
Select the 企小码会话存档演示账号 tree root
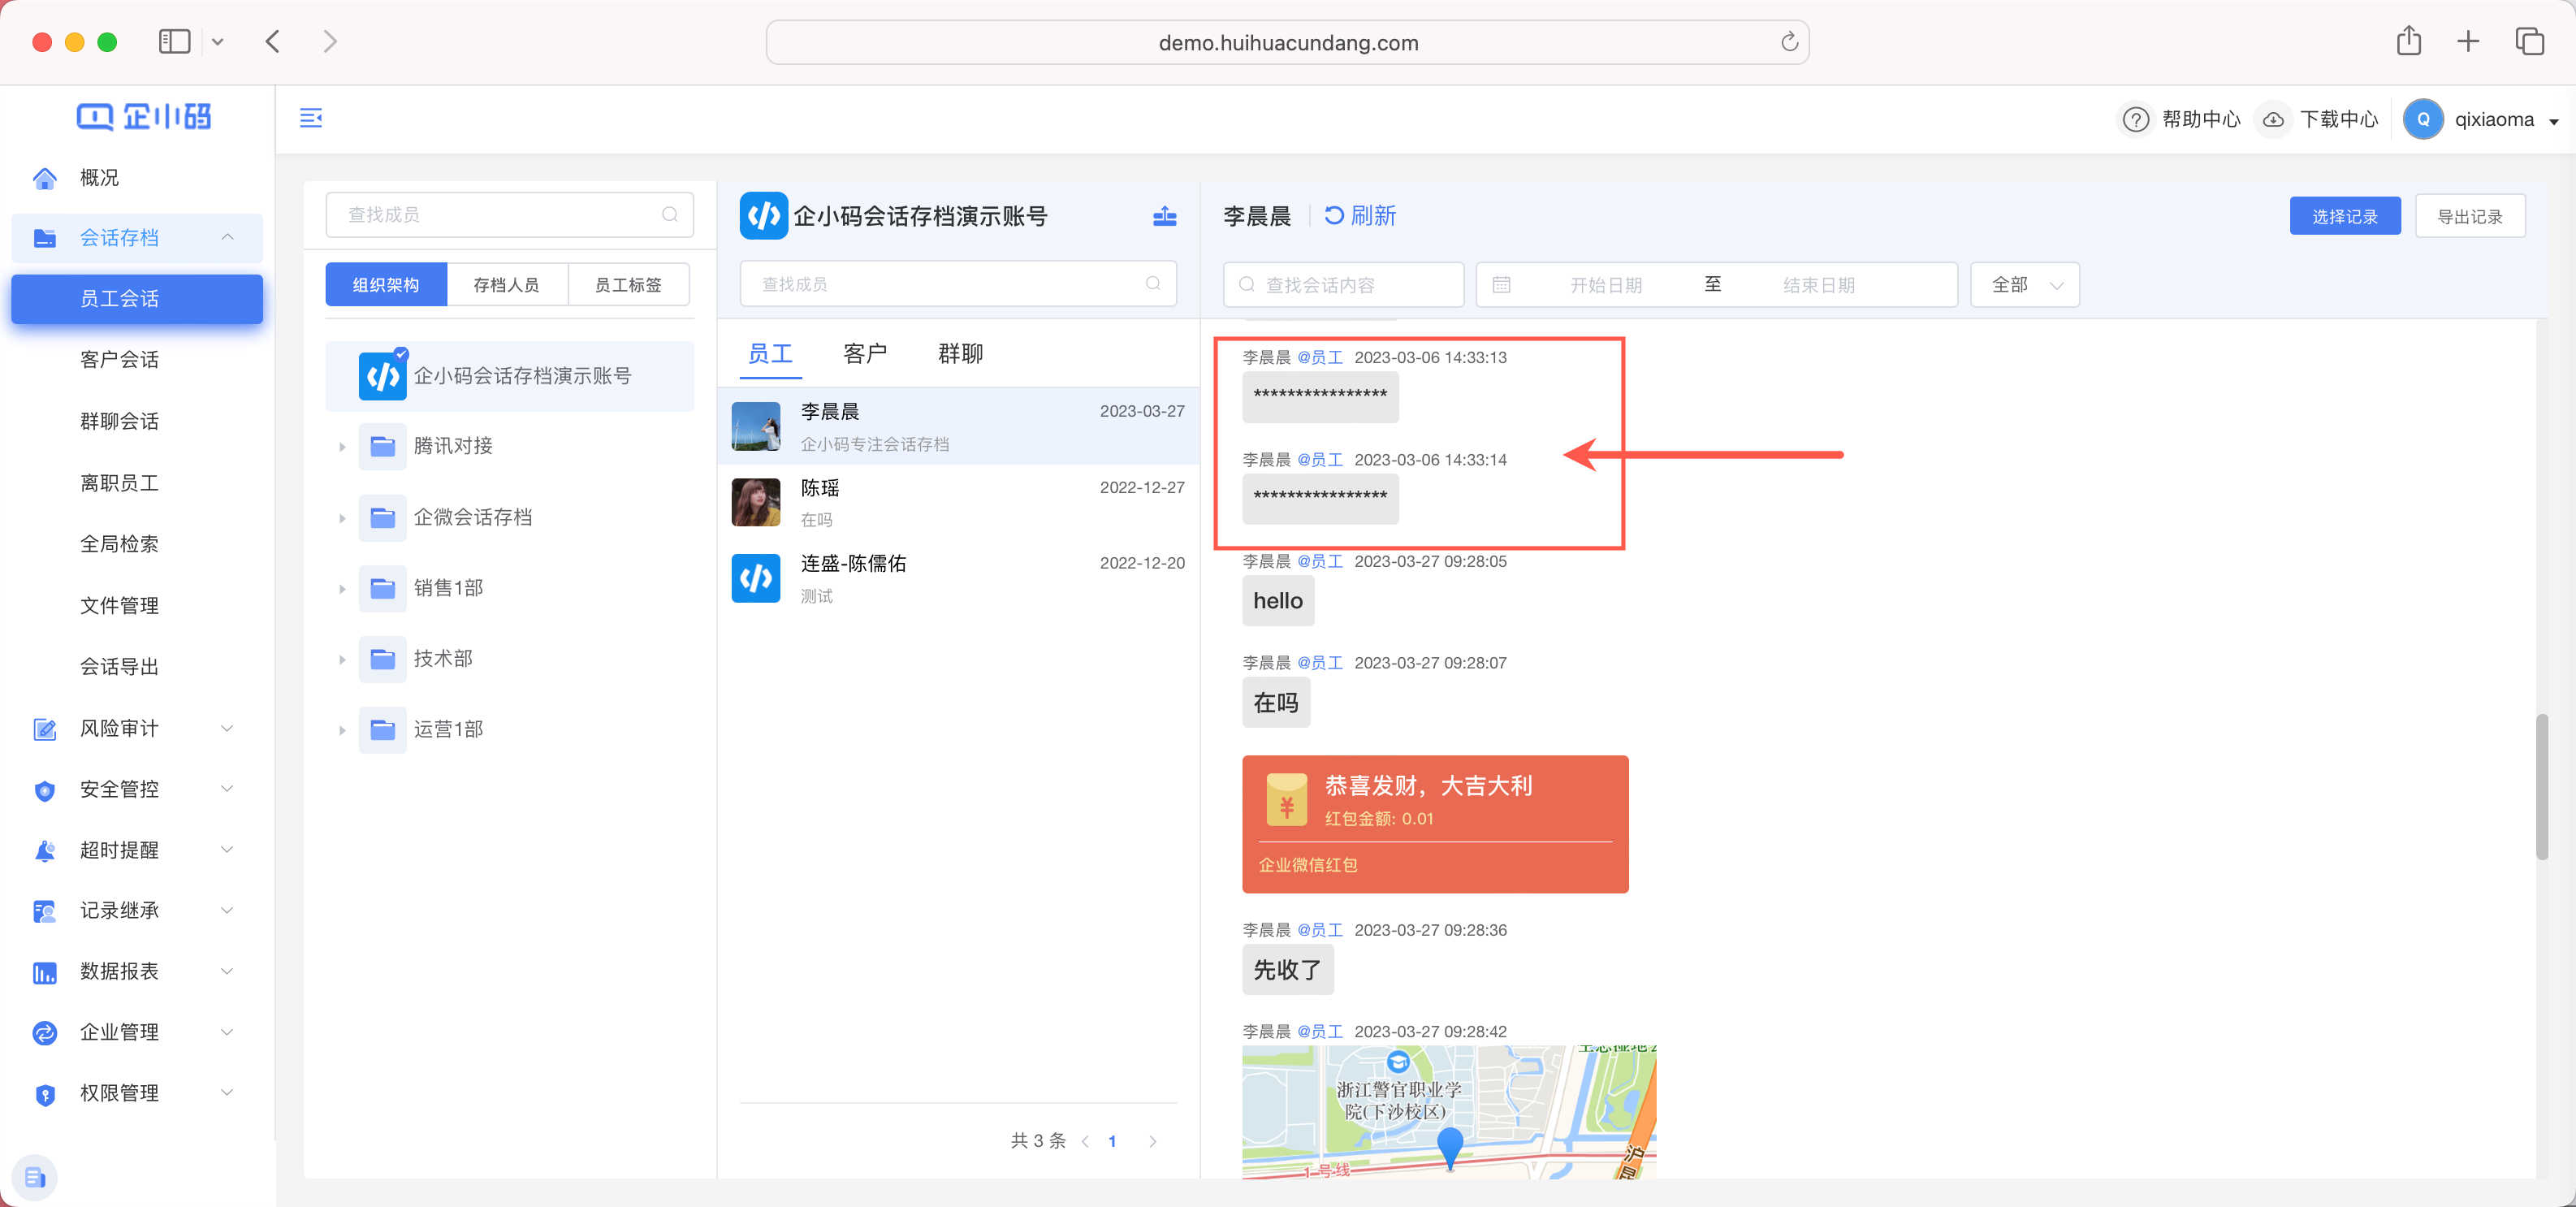point(510,376)
